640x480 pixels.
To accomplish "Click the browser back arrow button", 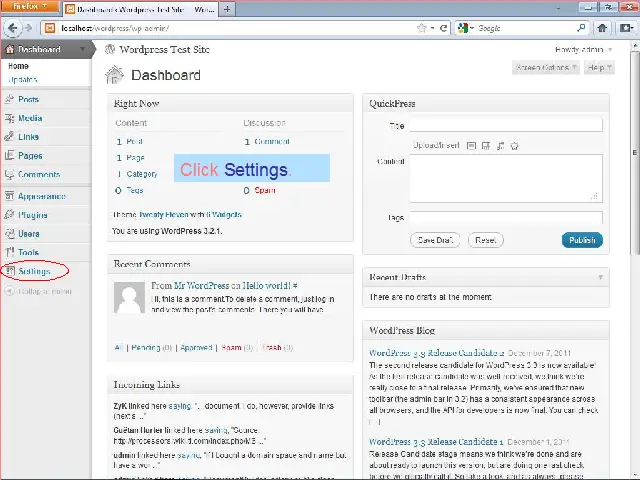I will 13,29.
